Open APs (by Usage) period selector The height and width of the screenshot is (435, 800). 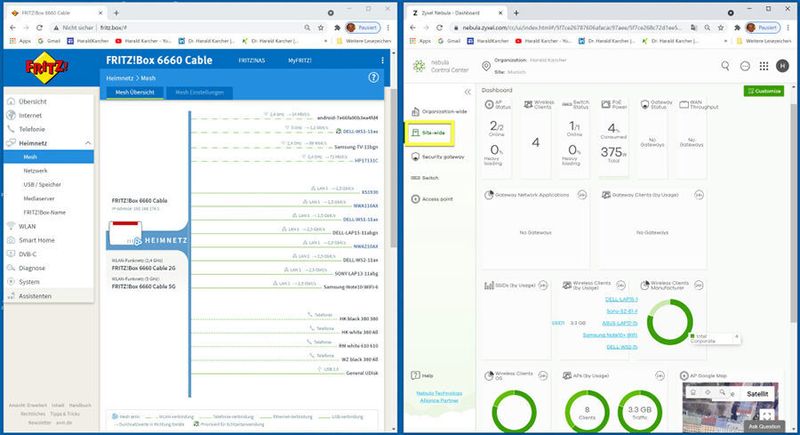point(660,376)
